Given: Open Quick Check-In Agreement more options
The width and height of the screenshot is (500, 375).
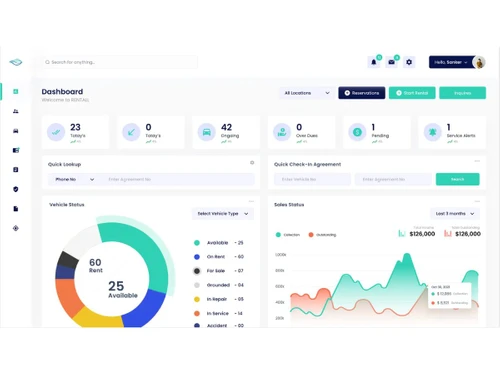Looking at the screenshot, I should click(x=477, y=161).
